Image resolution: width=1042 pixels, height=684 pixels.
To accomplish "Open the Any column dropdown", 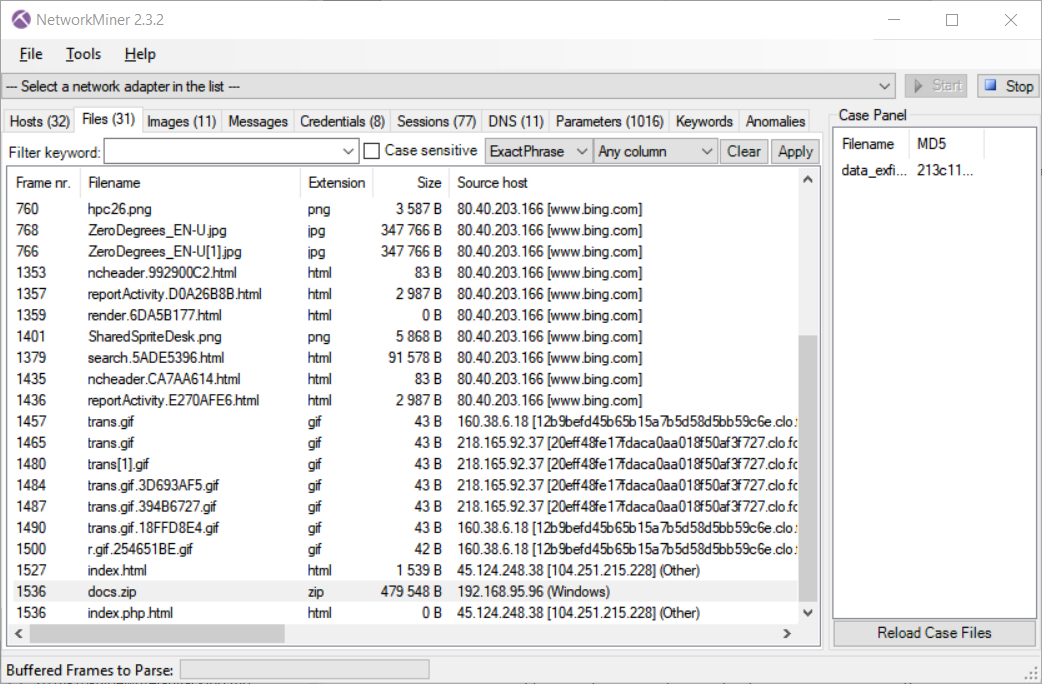I will (x=655, y=152).
